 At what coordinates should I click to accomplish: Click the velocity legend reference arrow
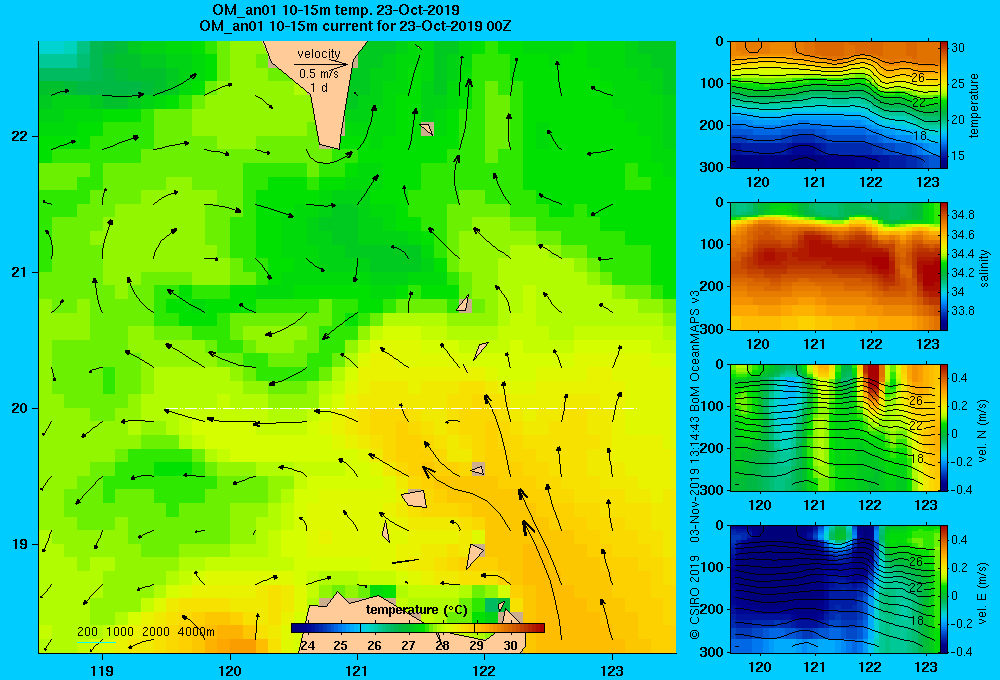(x=321, y=64)
